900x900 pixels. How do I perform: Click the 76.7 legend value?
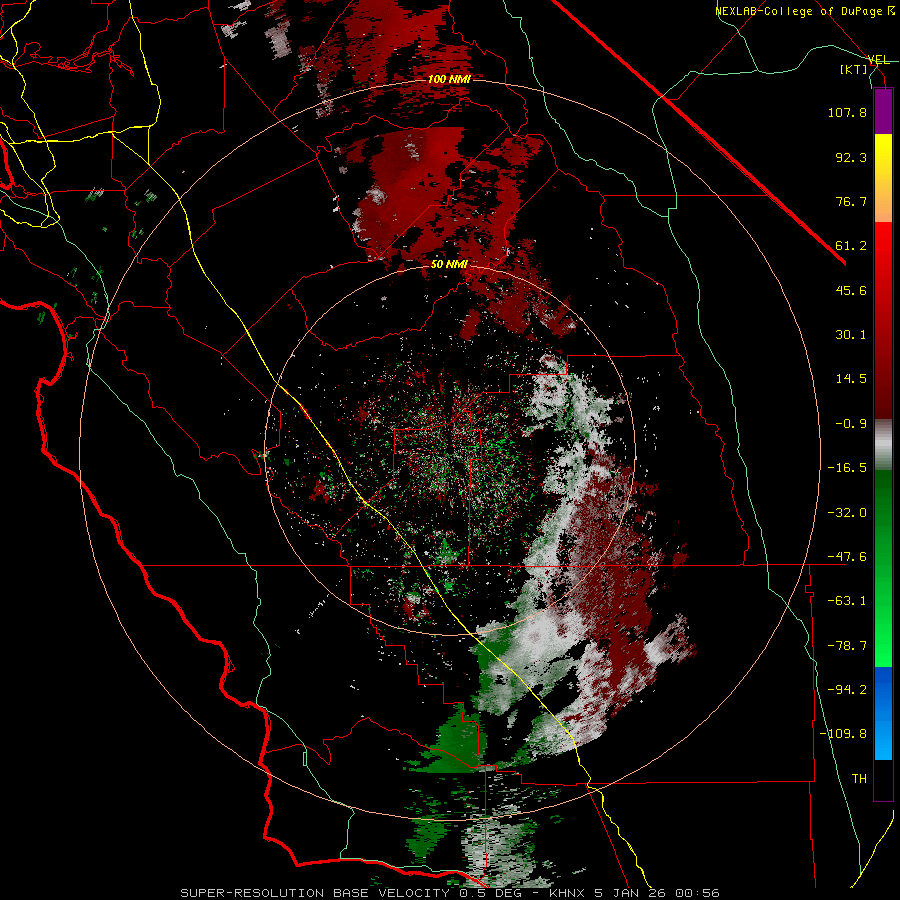[851, 201]
